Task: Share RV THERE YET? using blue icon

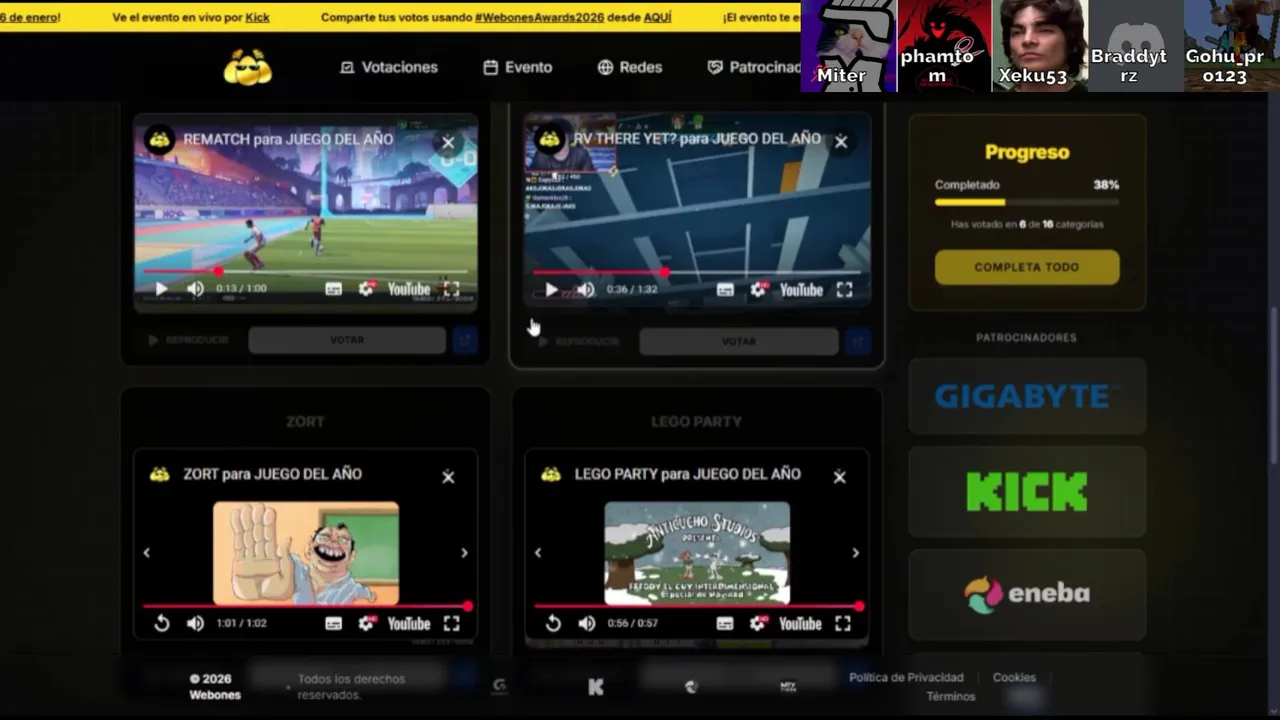Action: [857, 341]
